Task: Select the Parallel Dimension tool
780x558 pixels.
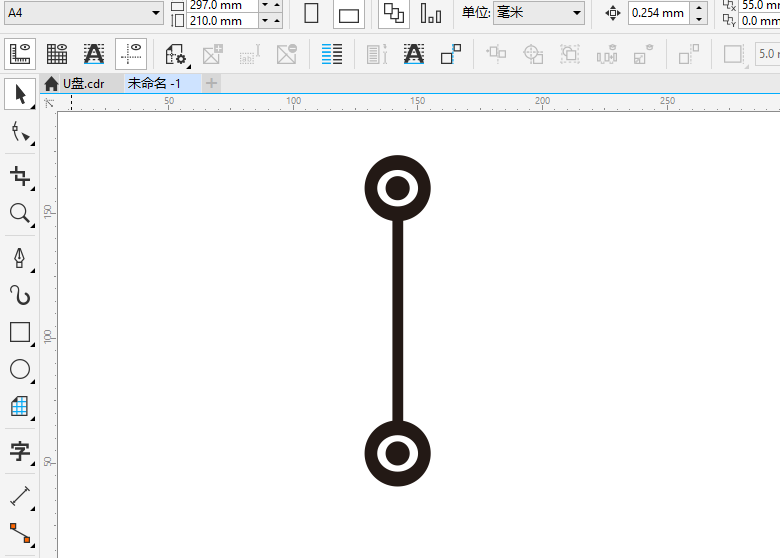Action: tap(20, 496)
